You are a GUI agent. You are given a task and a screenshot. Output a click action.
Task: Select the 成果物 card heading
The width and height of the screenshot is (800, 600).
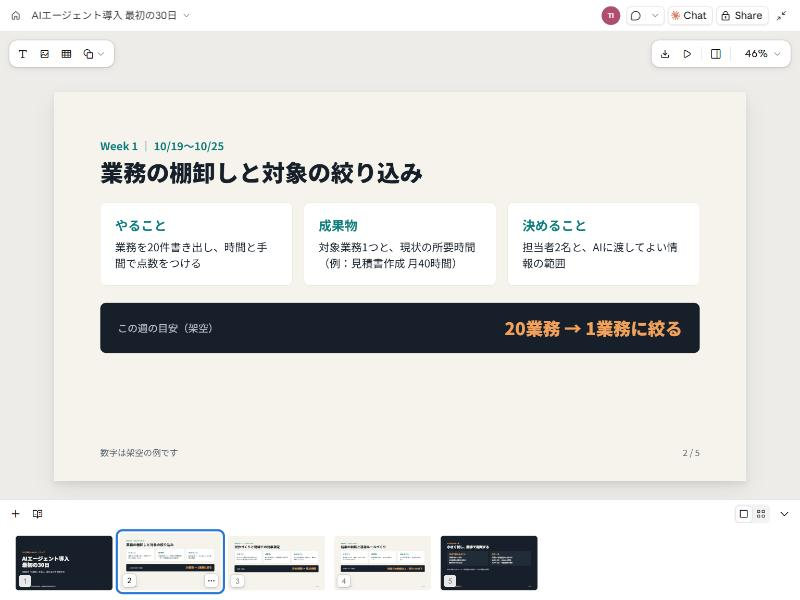point(338,226)
